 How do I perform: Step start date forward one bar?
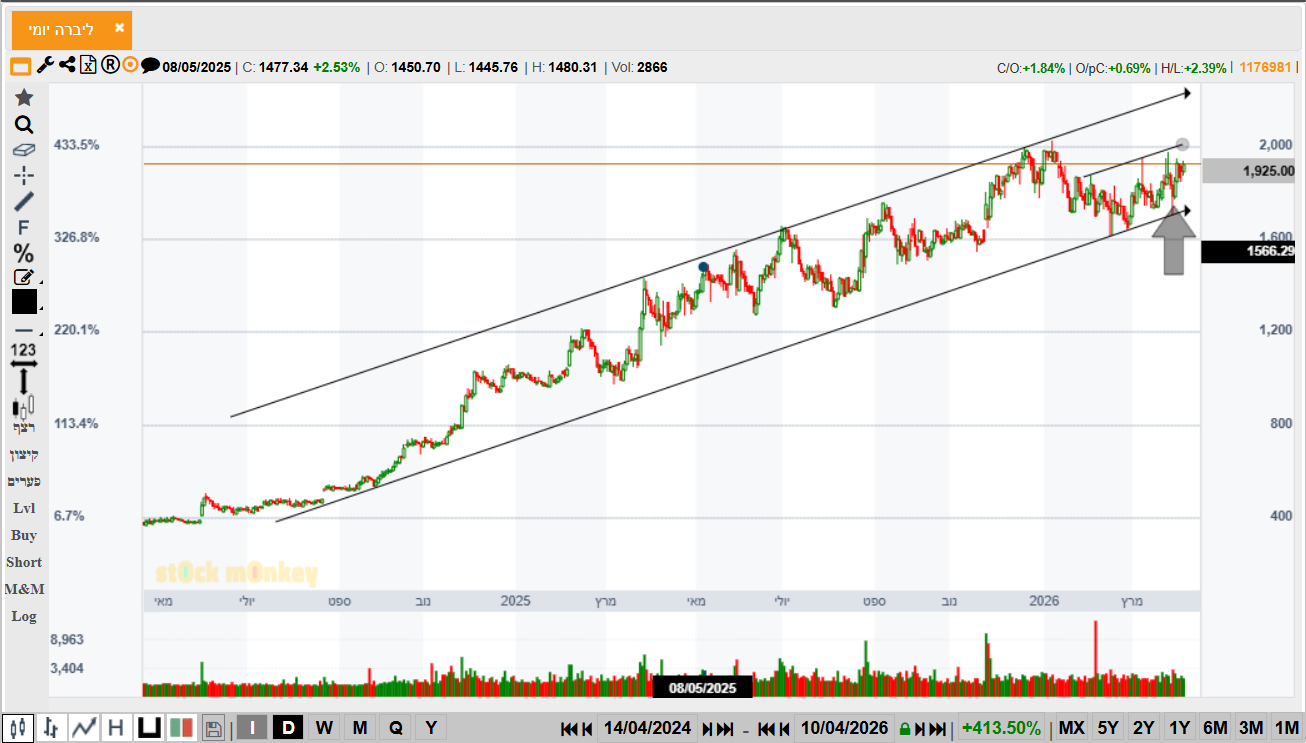pos(709,729)
